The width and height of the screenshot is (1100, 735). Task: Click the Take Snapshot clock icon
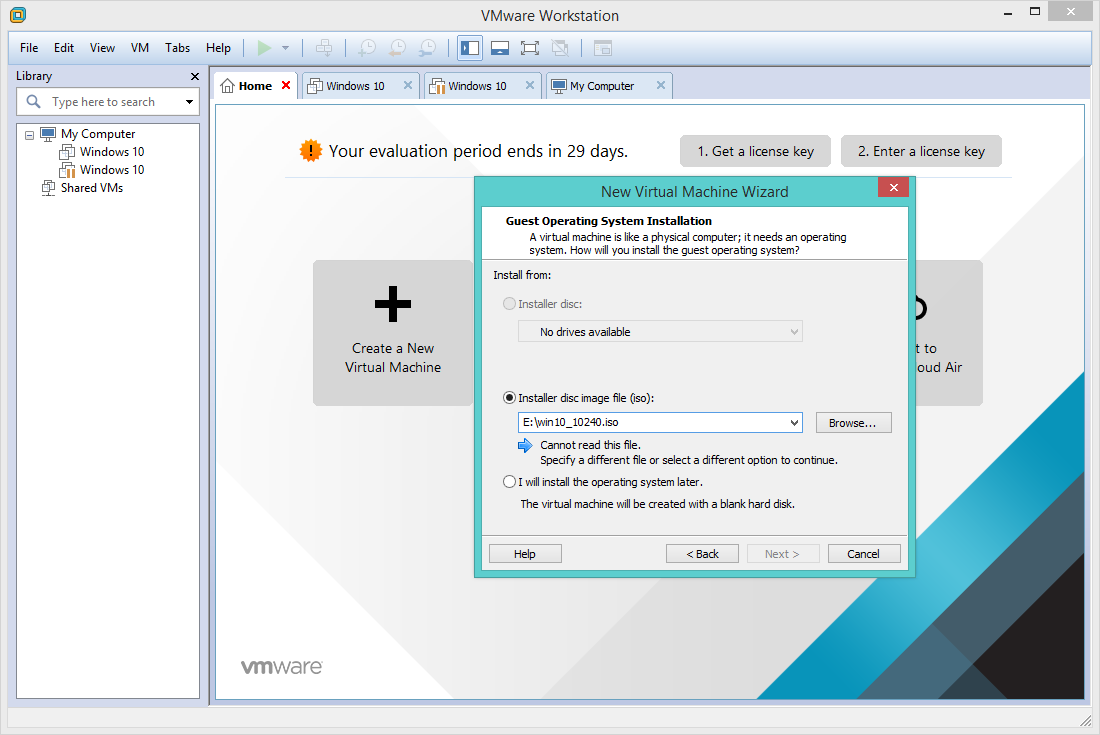(367, 48)
